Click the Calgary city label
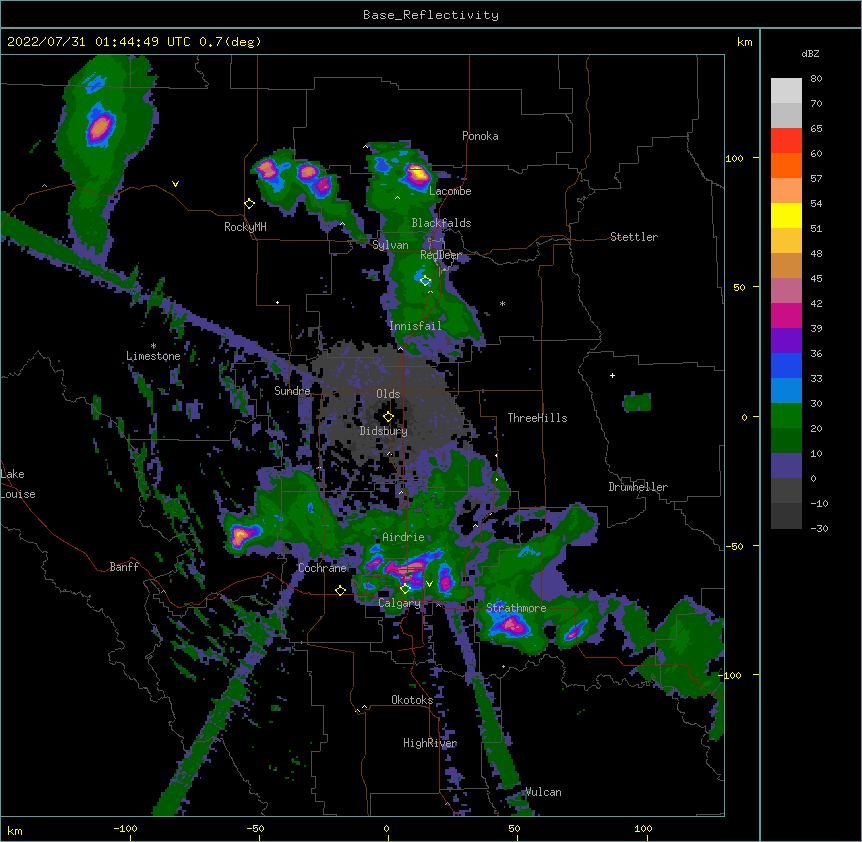The height and width of the screenshot is (842, 862). (x=400, y=603)
